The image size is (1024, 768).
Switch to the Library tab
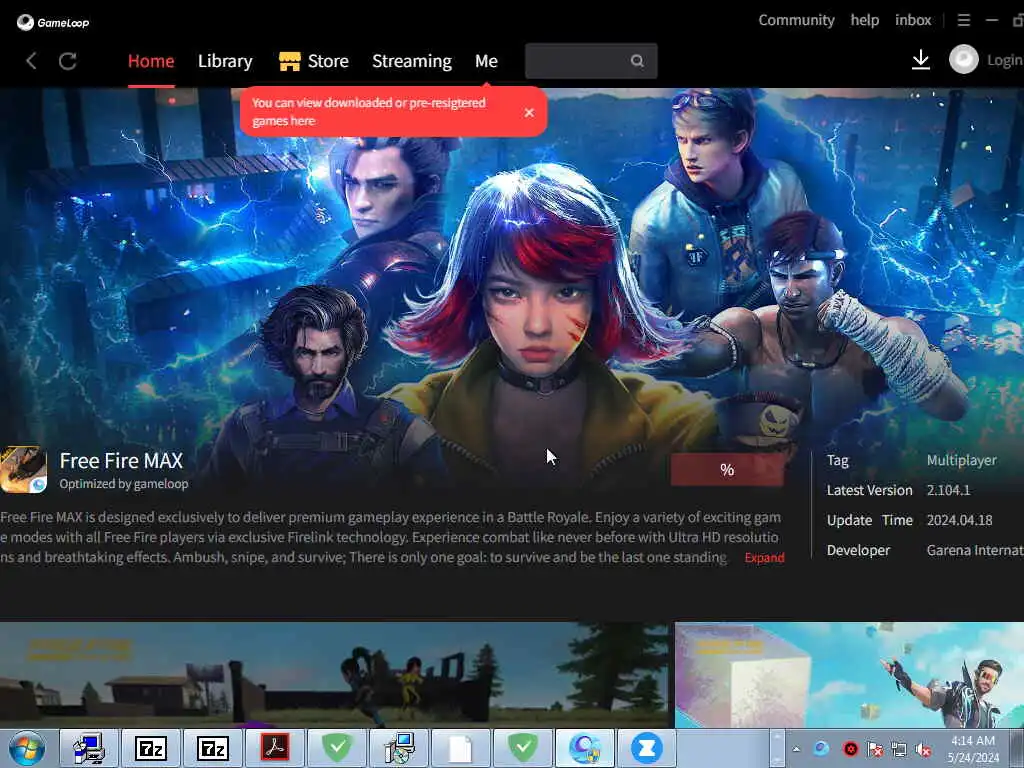pyautogui.click(x=225, y=61)
